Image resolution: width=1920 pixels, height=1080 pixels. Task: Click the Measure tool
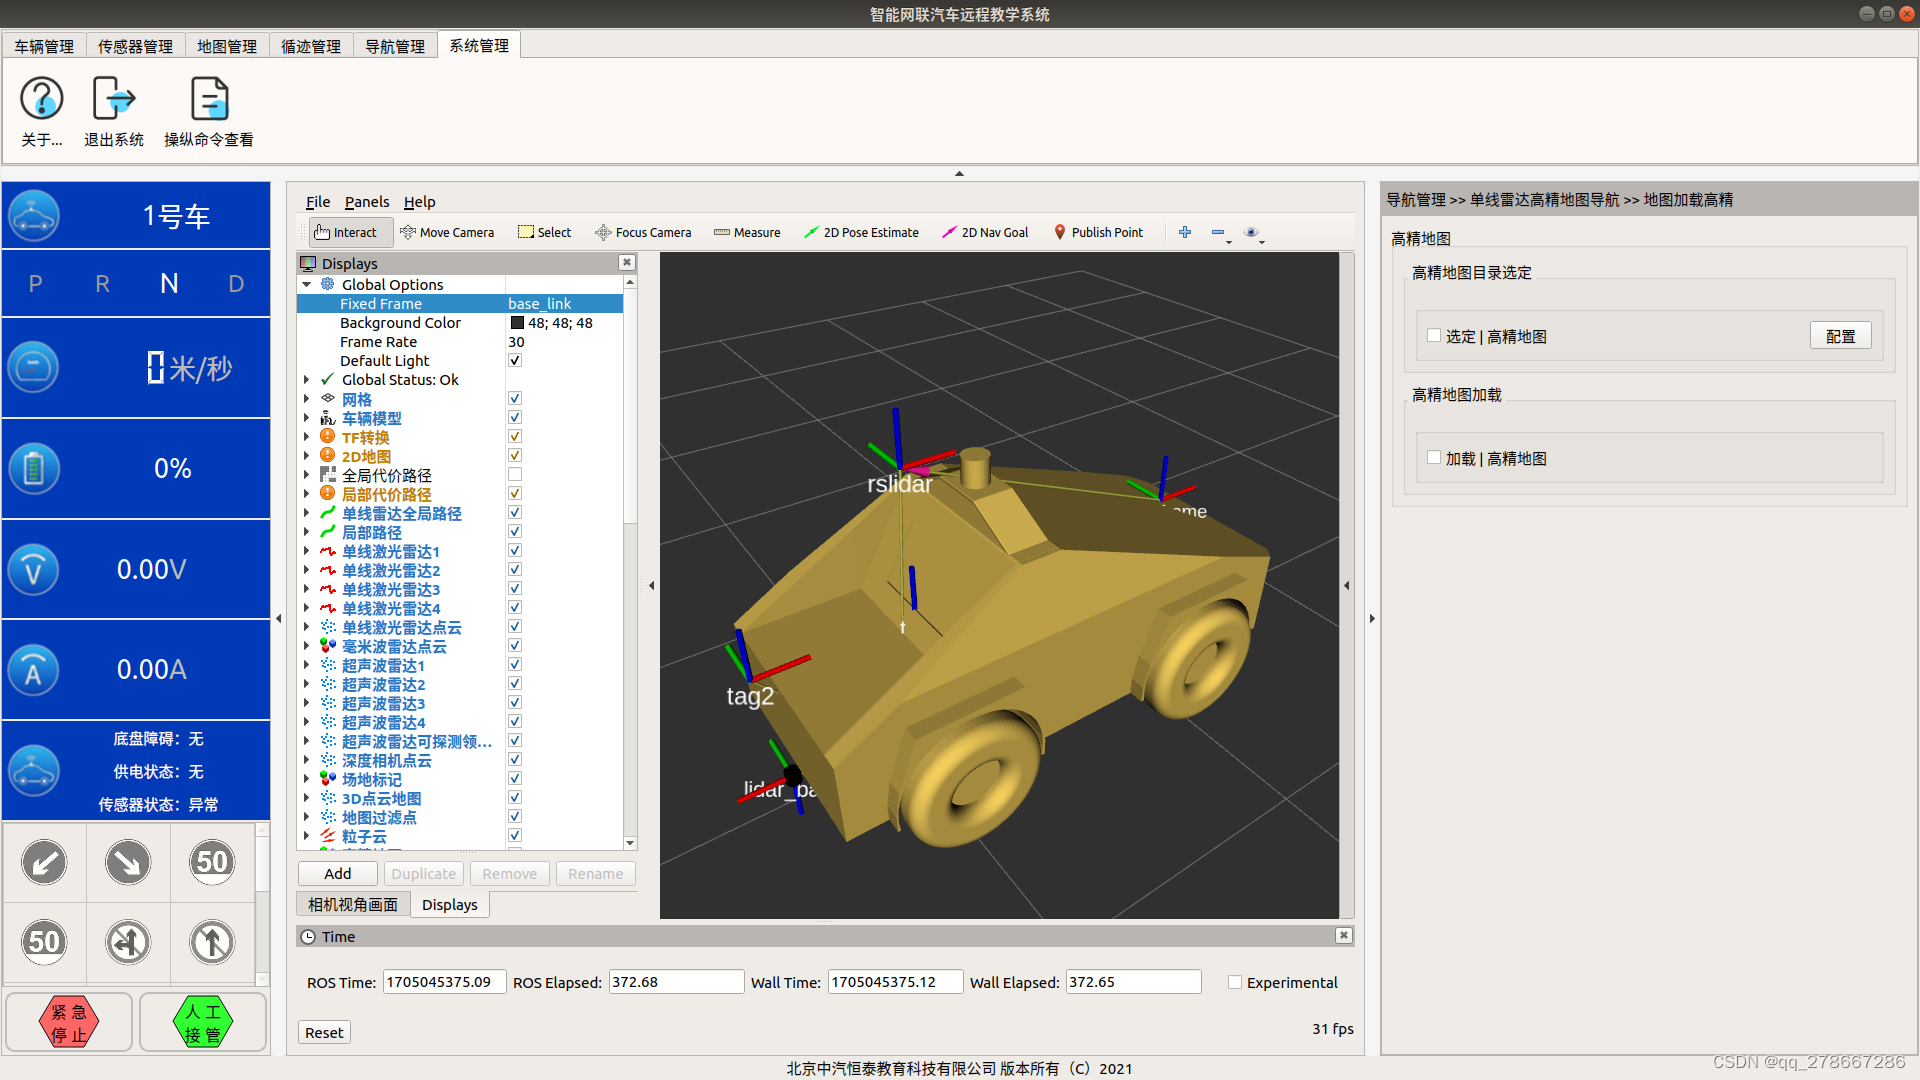[x=746, y=232]
